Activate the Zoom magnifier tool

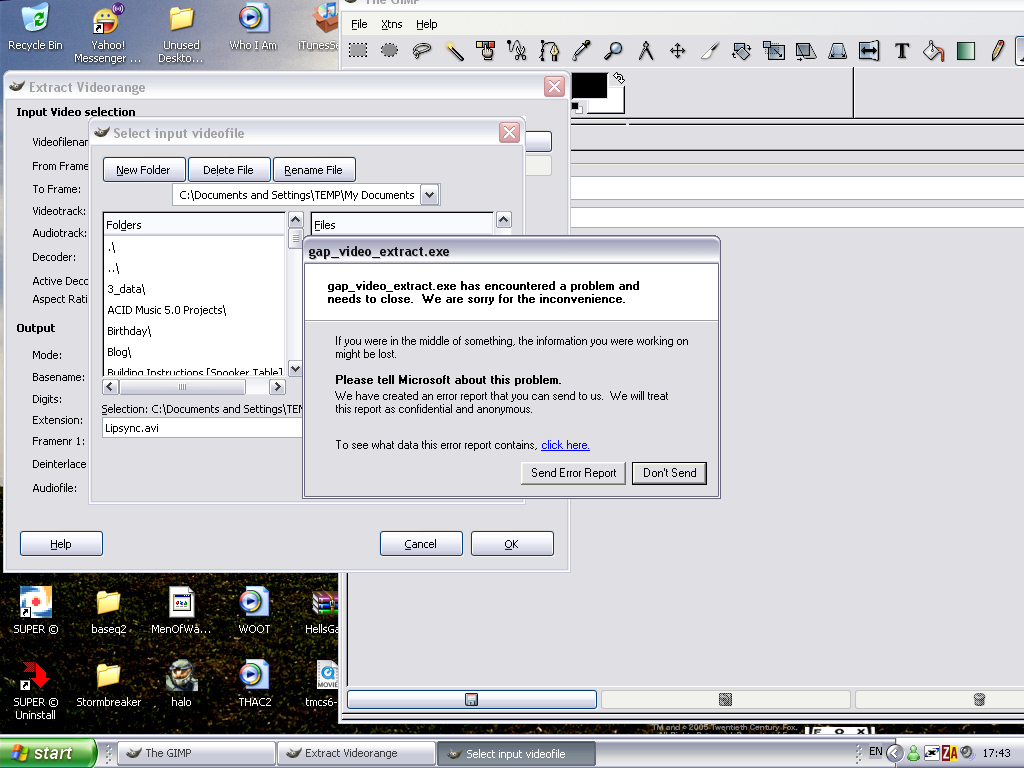point(613,50)
